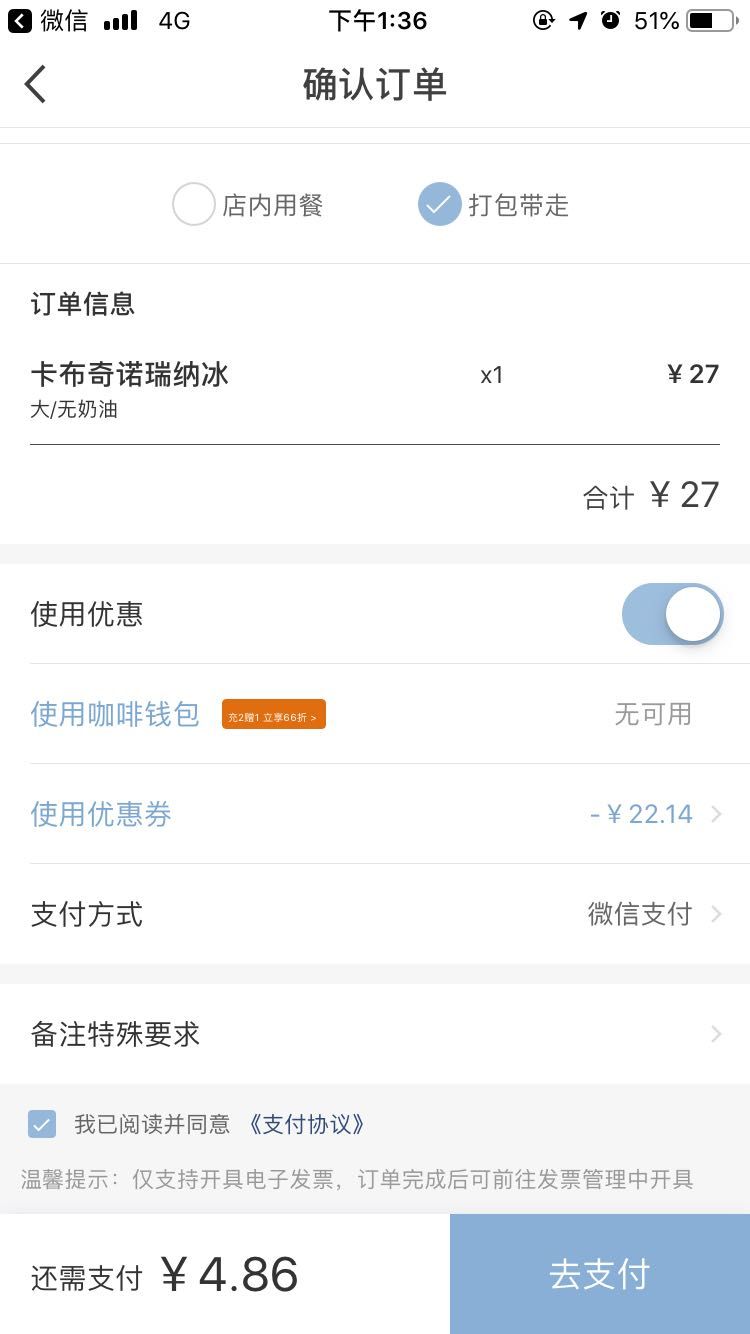
Task: Select the 打包带走 takeaway radio option
Action: [439, 205]
